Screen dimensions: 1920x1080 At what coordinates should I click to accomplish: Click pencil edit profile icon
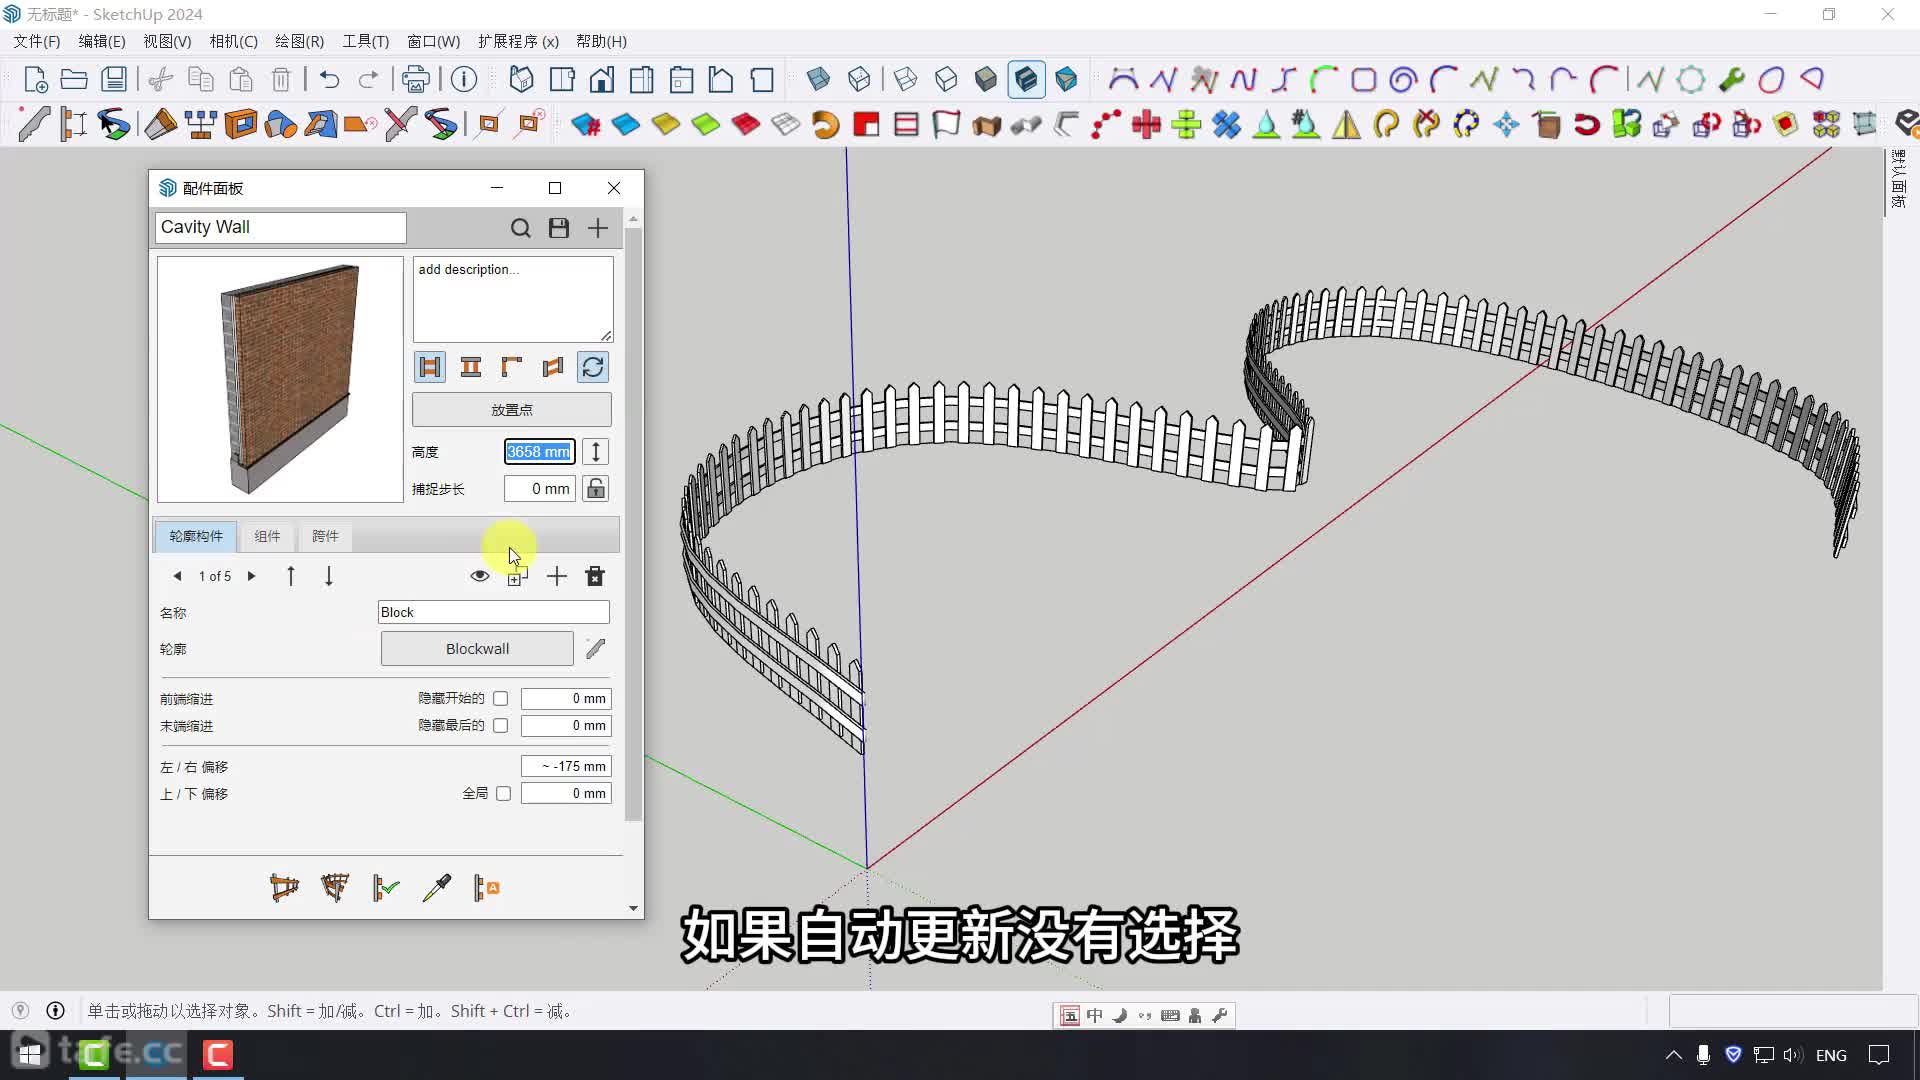tap(596, 649)
